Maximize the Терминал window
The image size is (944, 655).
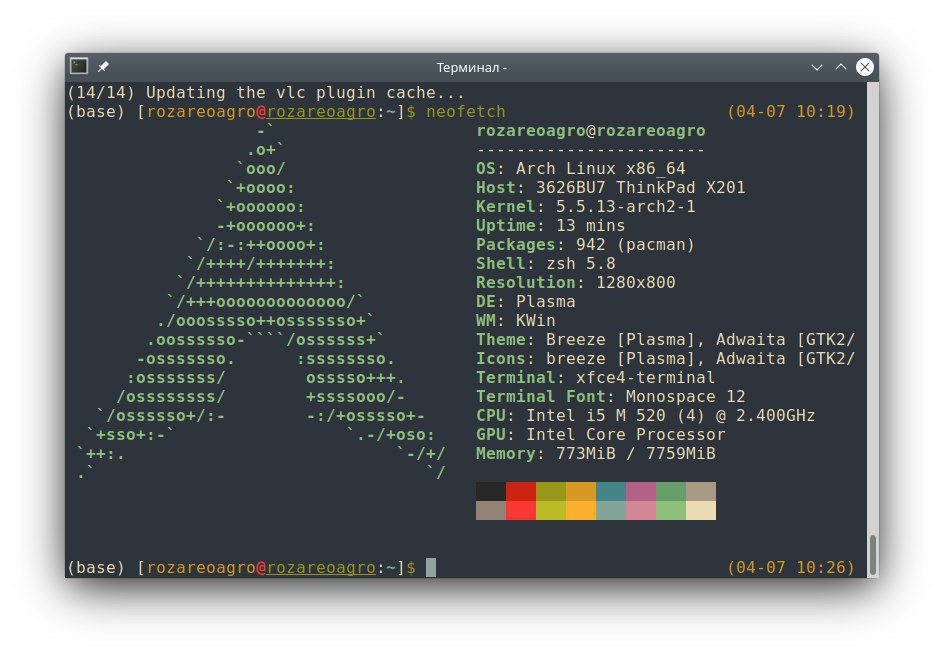tap(841, 67)
